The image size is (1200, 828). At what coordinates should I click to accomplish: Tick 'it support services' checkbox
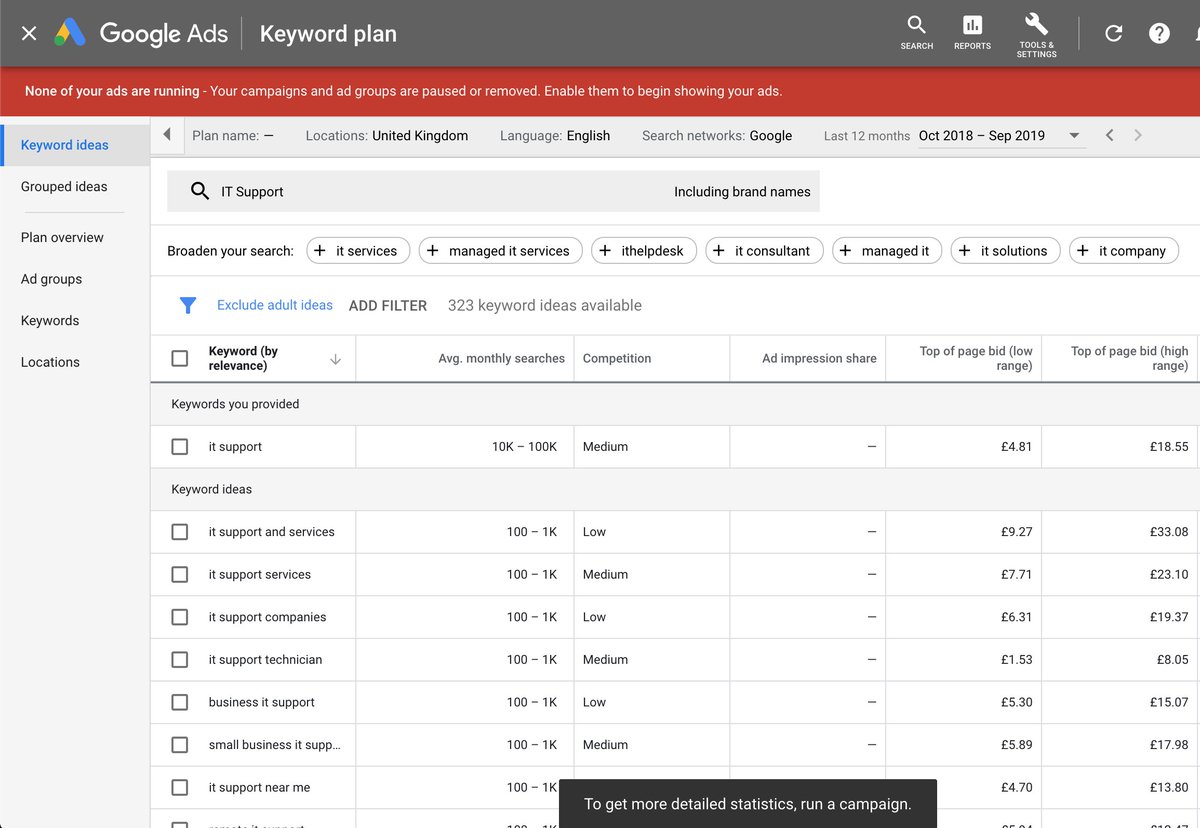click(x=180, y=575)
